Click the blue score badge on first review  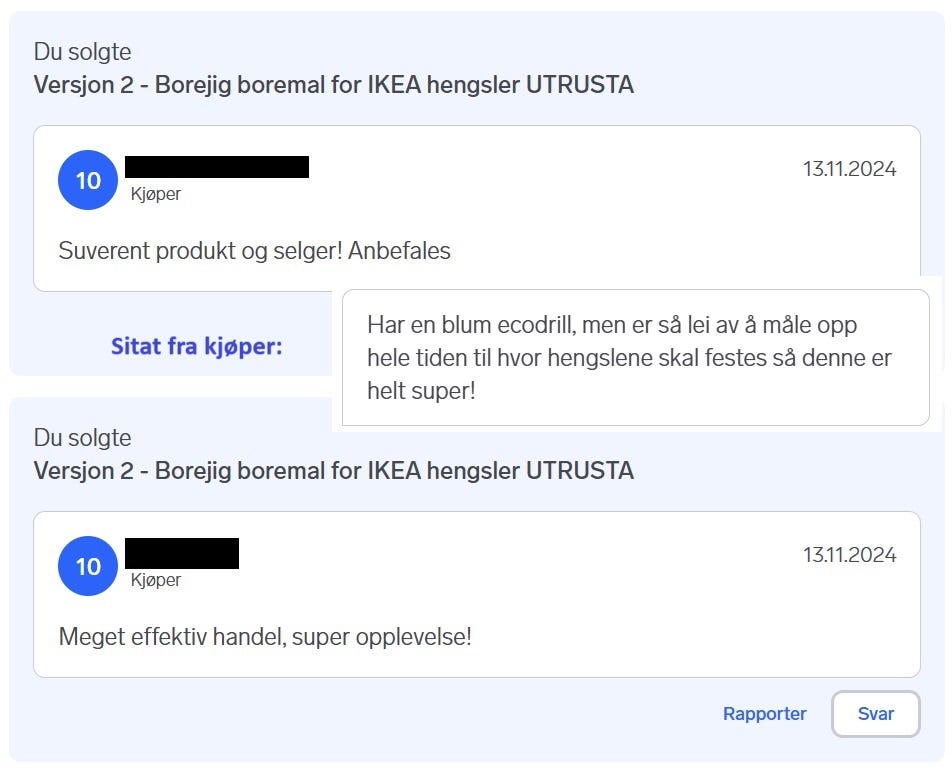[88, 180]
